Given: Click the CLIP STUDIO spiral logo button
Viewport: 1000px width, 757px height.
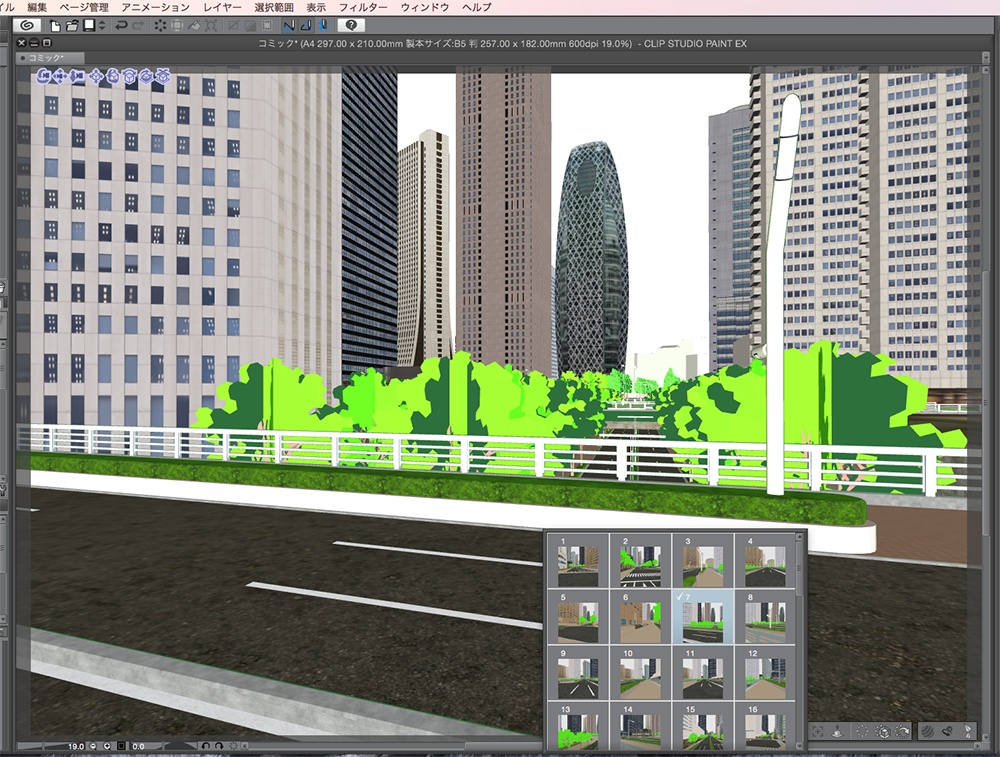Looking at the screenshot, I should 27,26.
